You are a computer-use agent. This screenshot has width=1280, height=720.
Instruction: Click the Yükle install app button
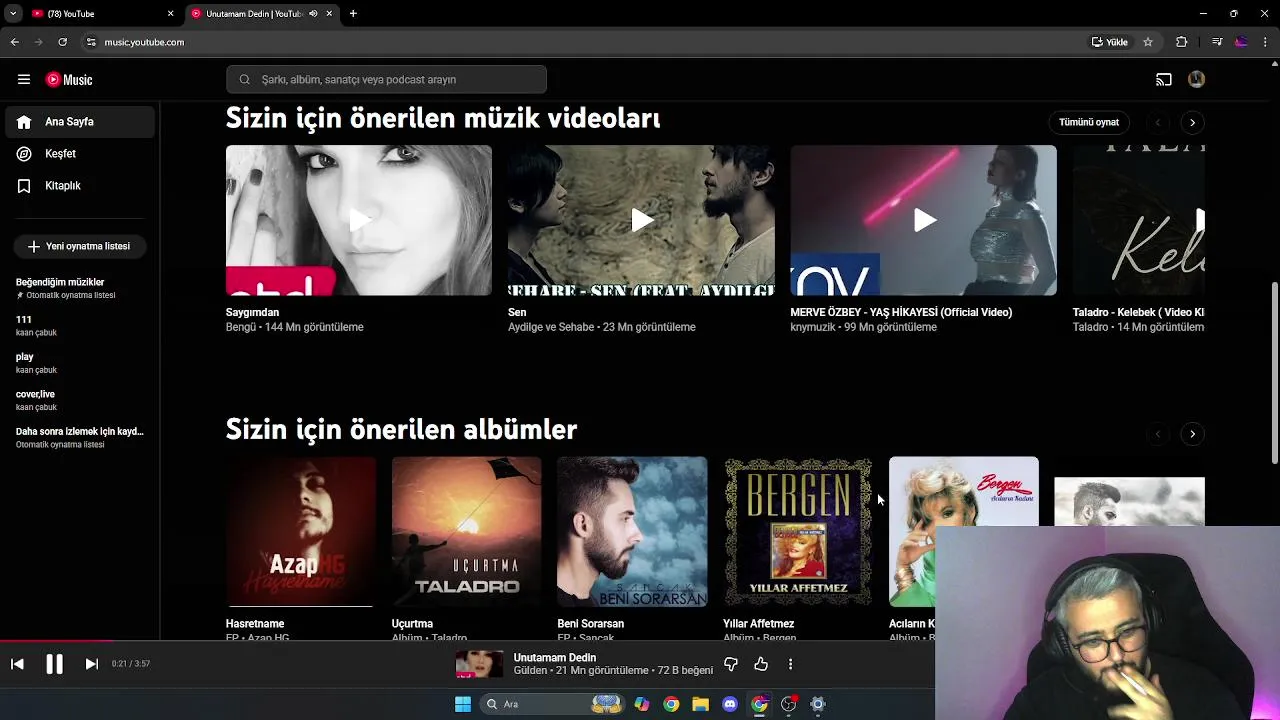(1110, 42)
